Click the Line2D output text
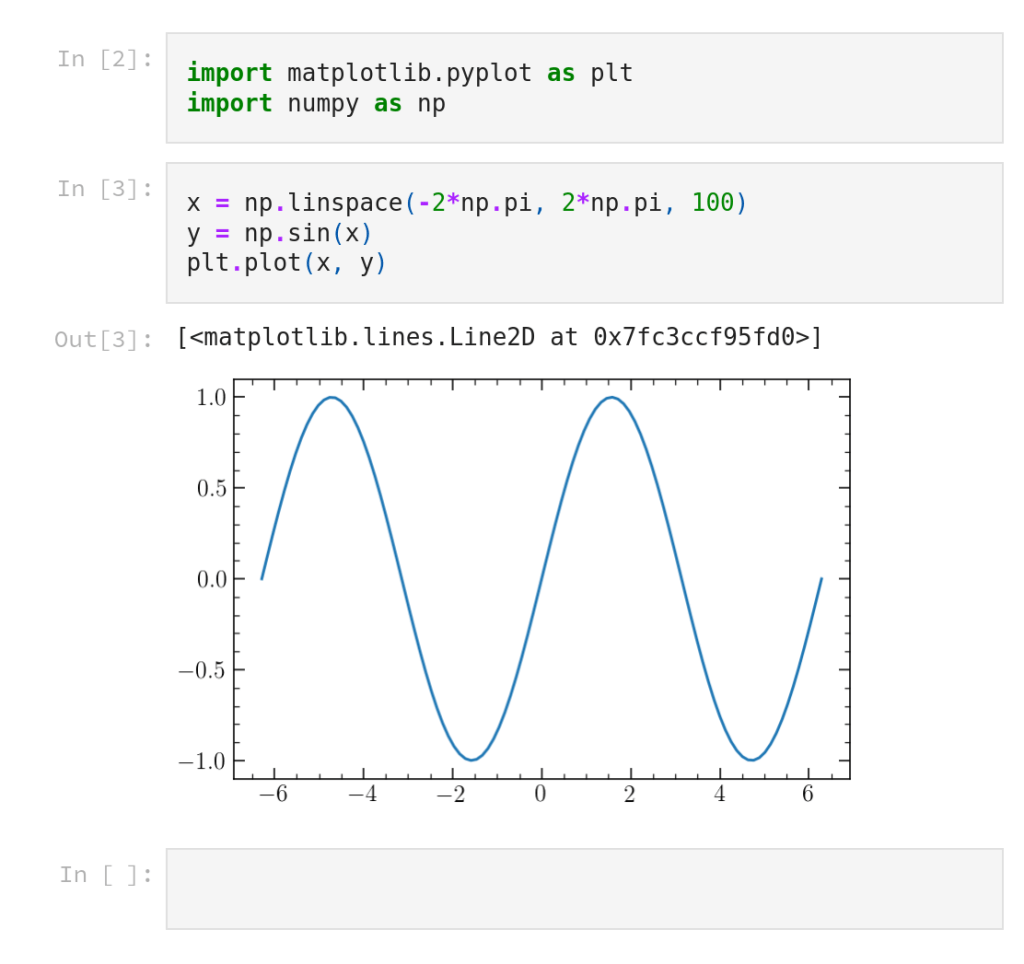Image resolution: width=1024 pixels, height=964 pixels. [x=499, y=337]
